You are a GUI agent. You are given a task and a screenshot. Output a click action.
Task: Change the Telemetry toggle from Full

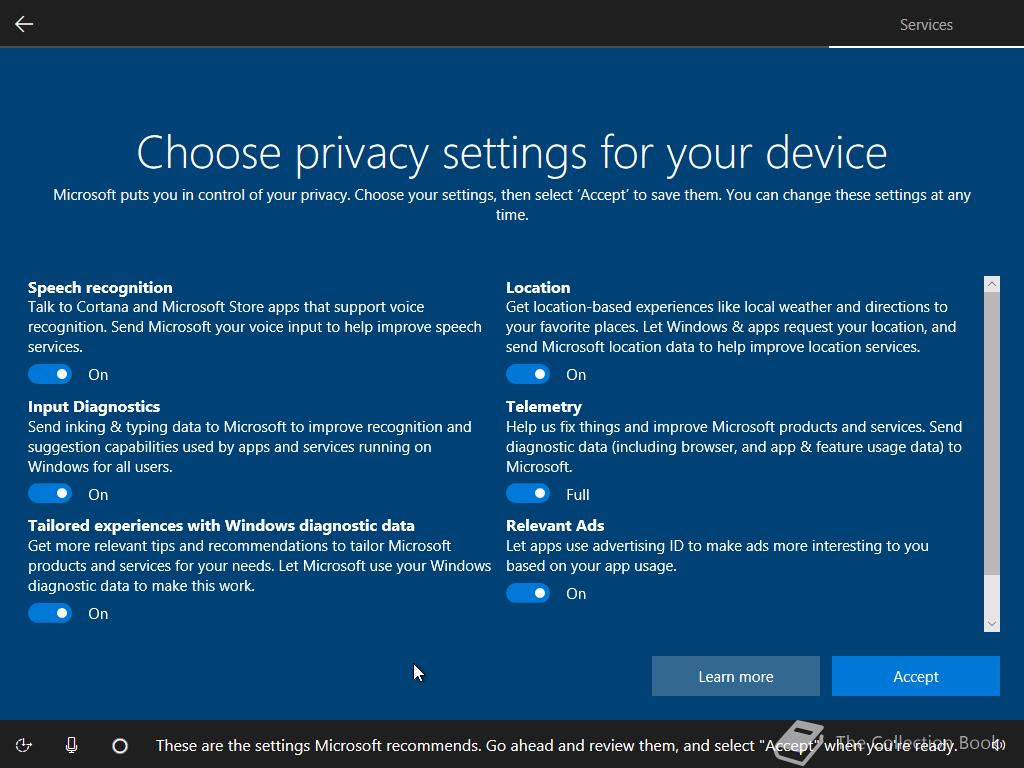coord(528,494)
